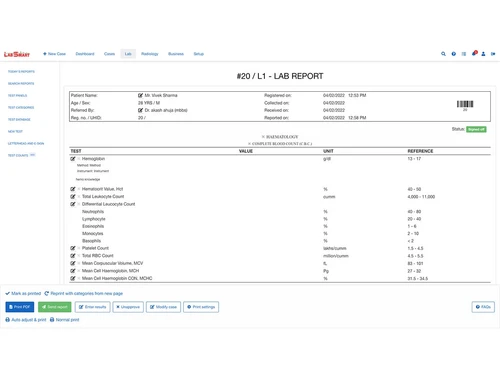Click reference value 4,000 - 11,000

click(421, 197)
